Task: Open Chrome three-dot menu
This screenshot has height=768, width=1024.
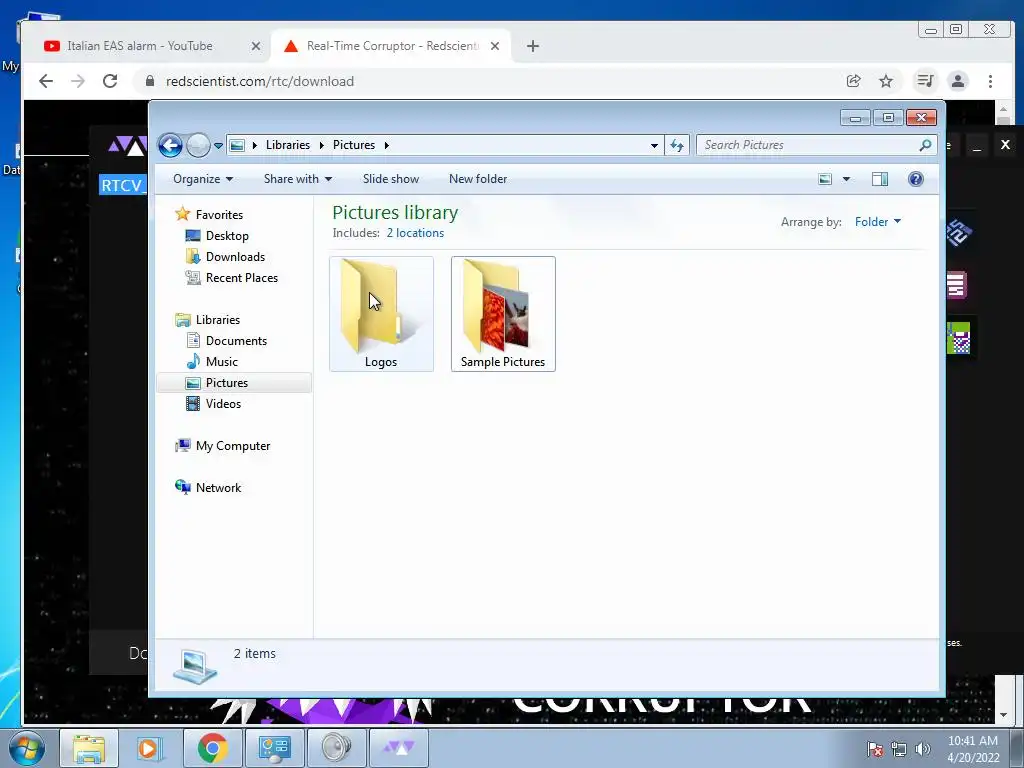Action: click(x=991, y=81)
